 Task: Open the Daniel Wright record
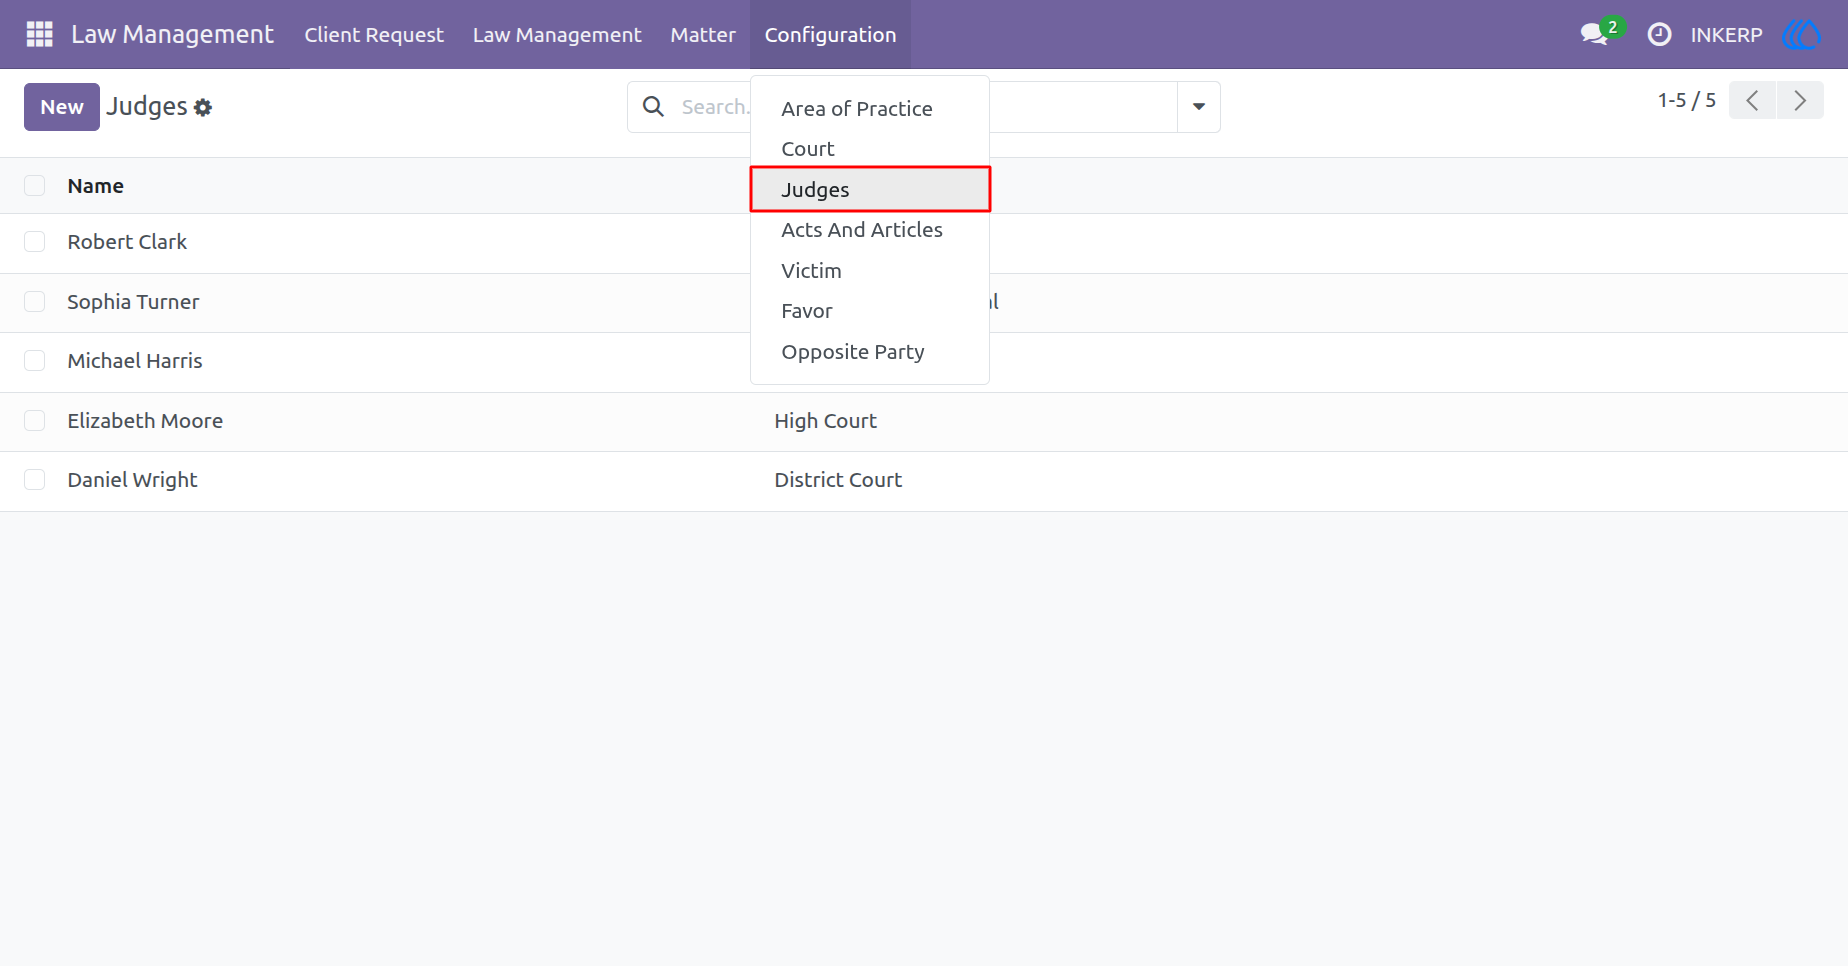coord(132,480)
